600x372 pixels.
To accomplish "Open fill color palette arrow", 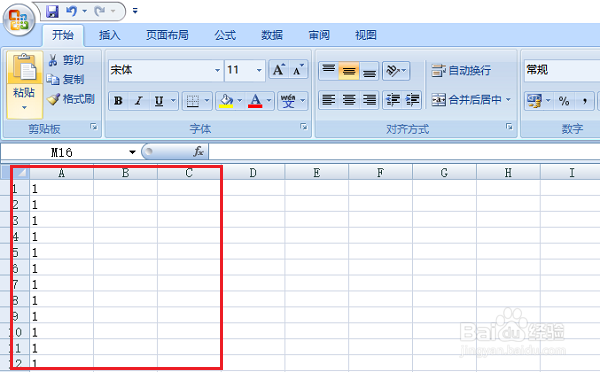I will point(240,101).
